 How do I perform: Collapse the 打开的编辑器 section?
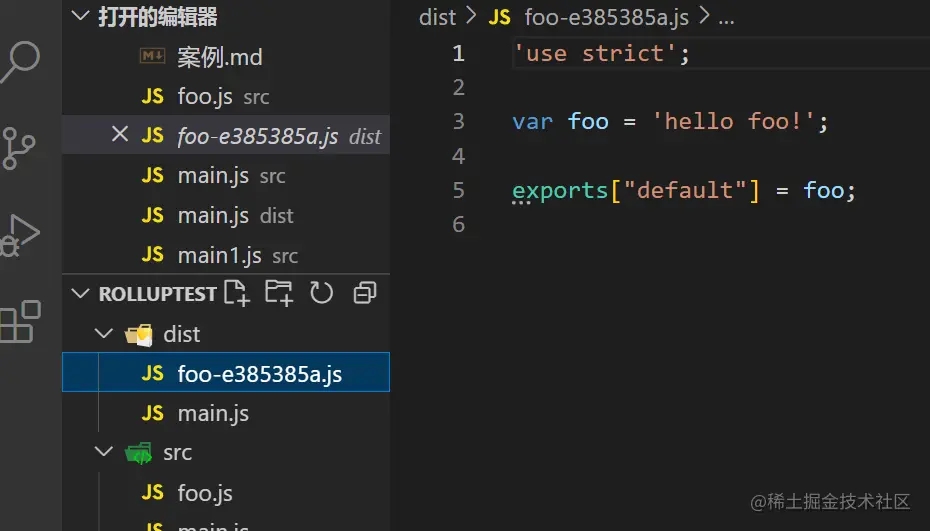(80, 15)
